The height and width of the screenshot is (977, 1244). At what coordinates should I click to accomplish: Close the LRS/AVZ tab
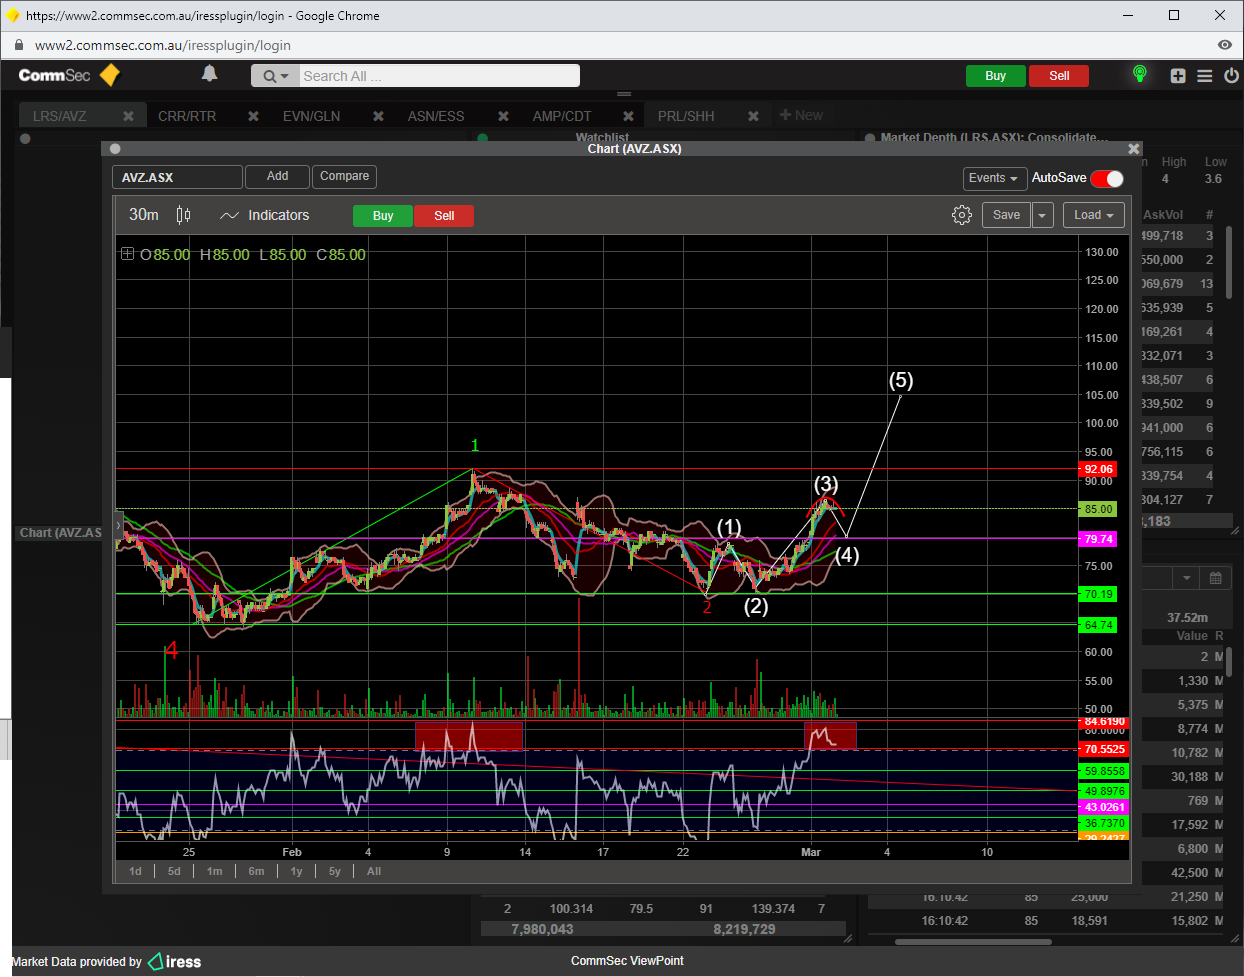(x=128, y=116)
